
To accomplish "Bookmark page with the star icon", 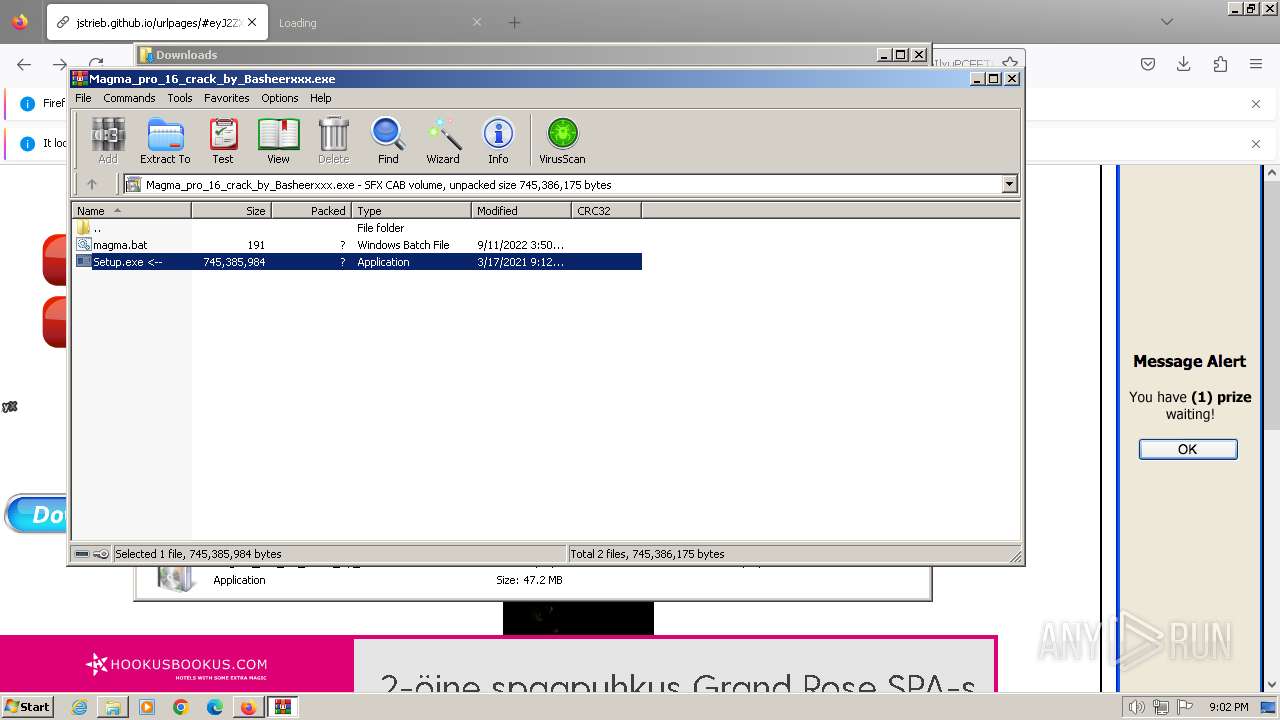I will click(x=1010, y=63).
